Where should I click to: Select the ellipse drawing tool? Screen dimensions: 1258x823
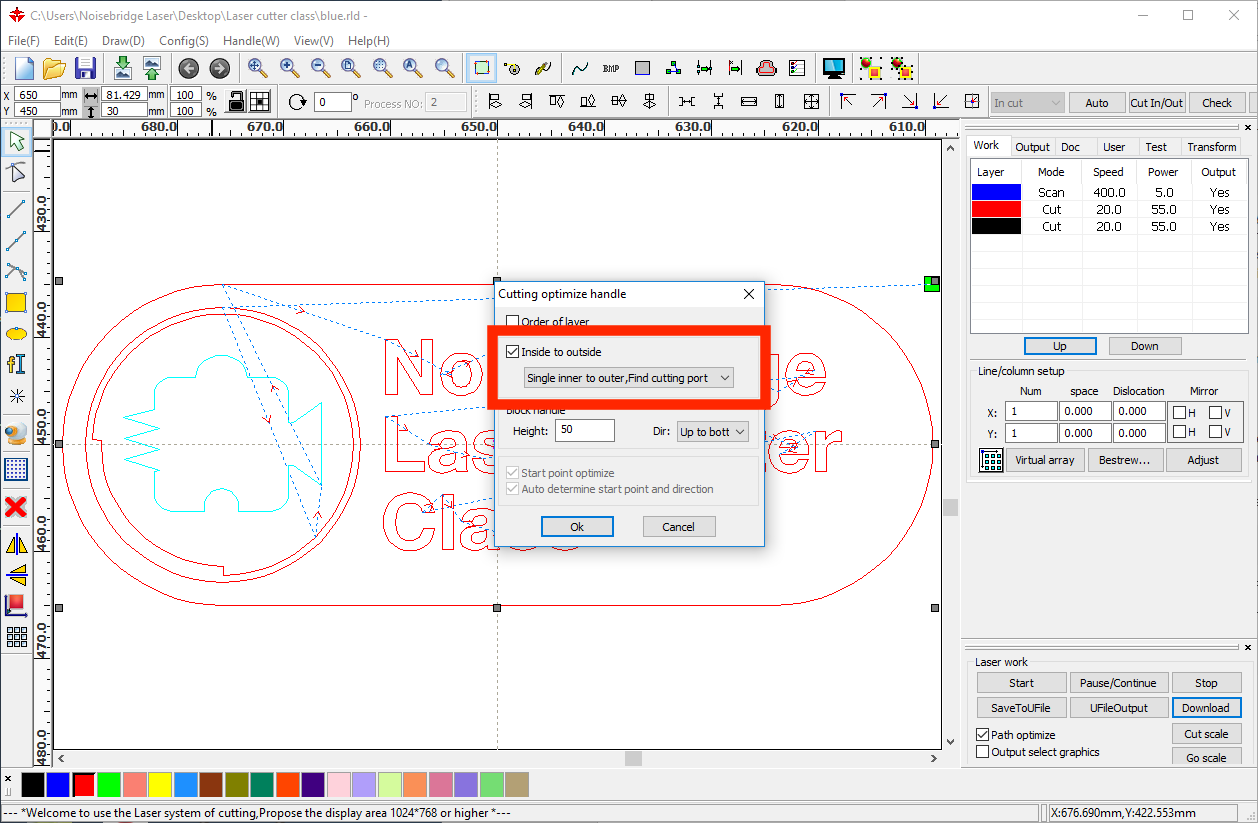[15, 334]
